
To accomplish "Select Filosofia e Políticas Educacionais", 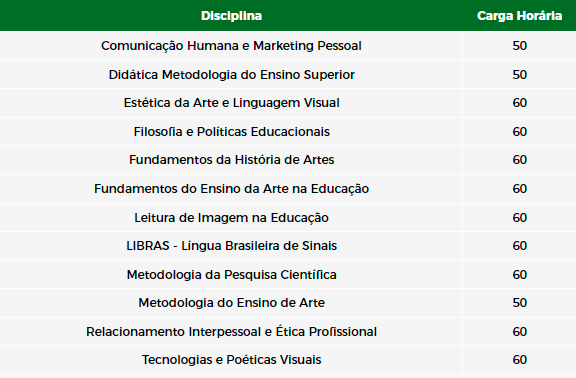I will [x=231, y=132].
